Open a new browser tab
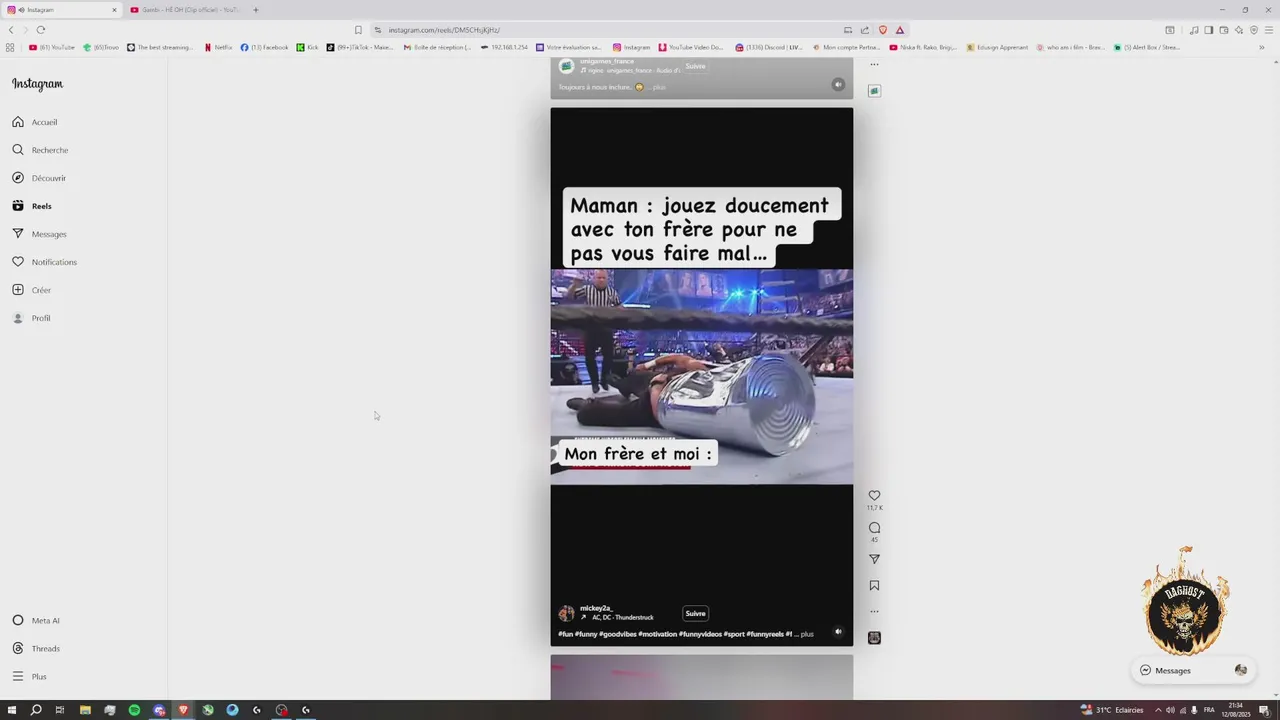The height and width of the screenshot is (720, 1280). coord(256,10)
